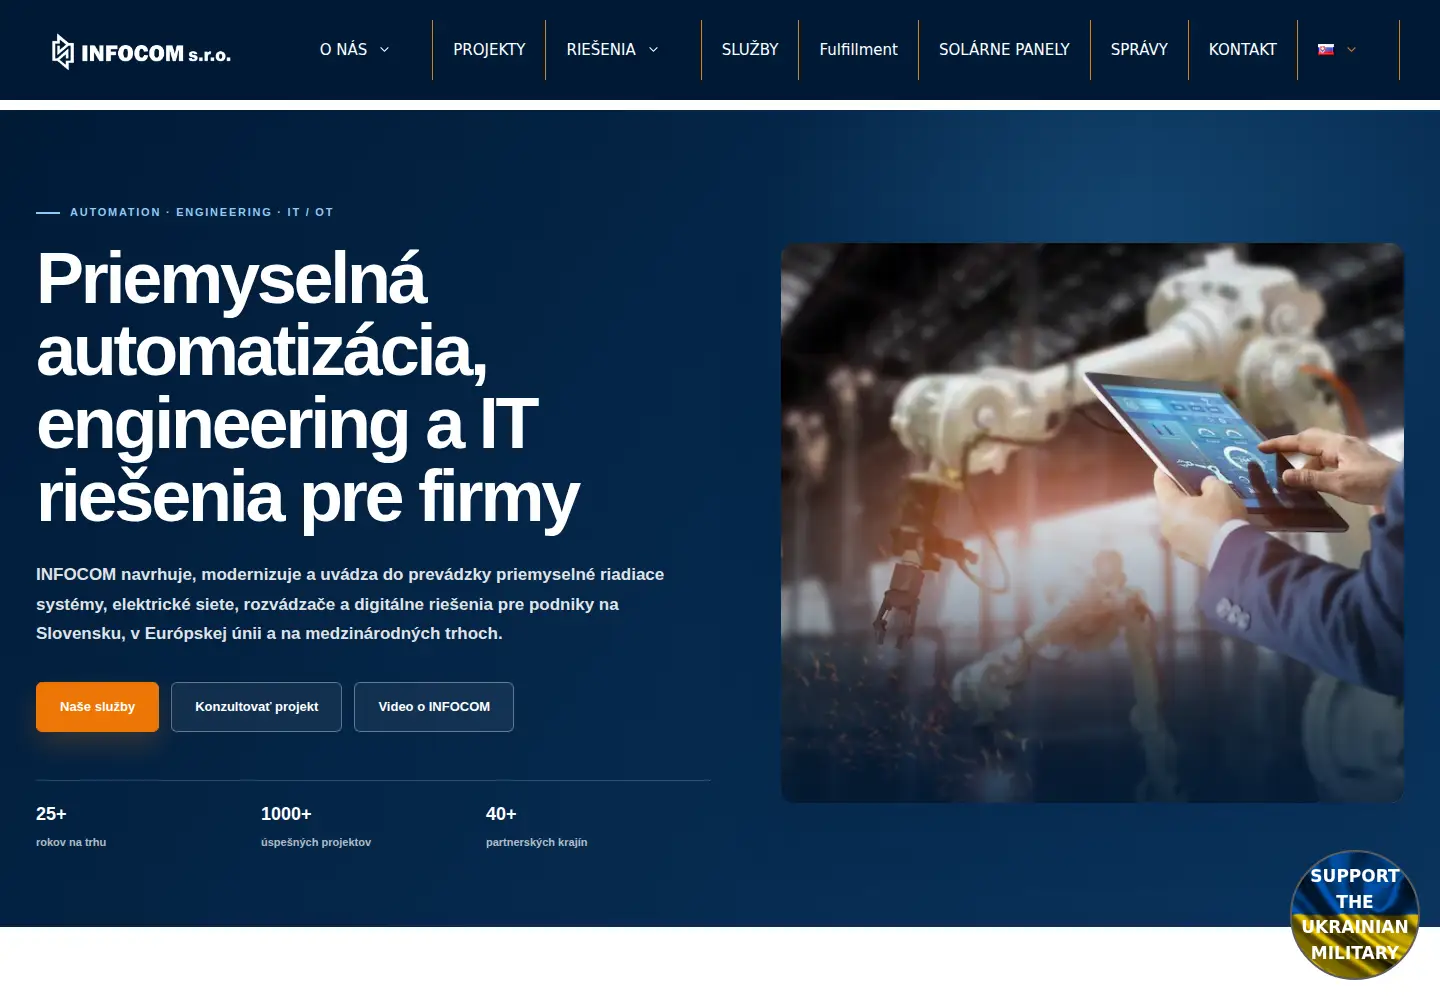Open the SPRÁVY news page
Image resolution: width=1440 pixels, height=1000 pixels.
[1139, 49]
